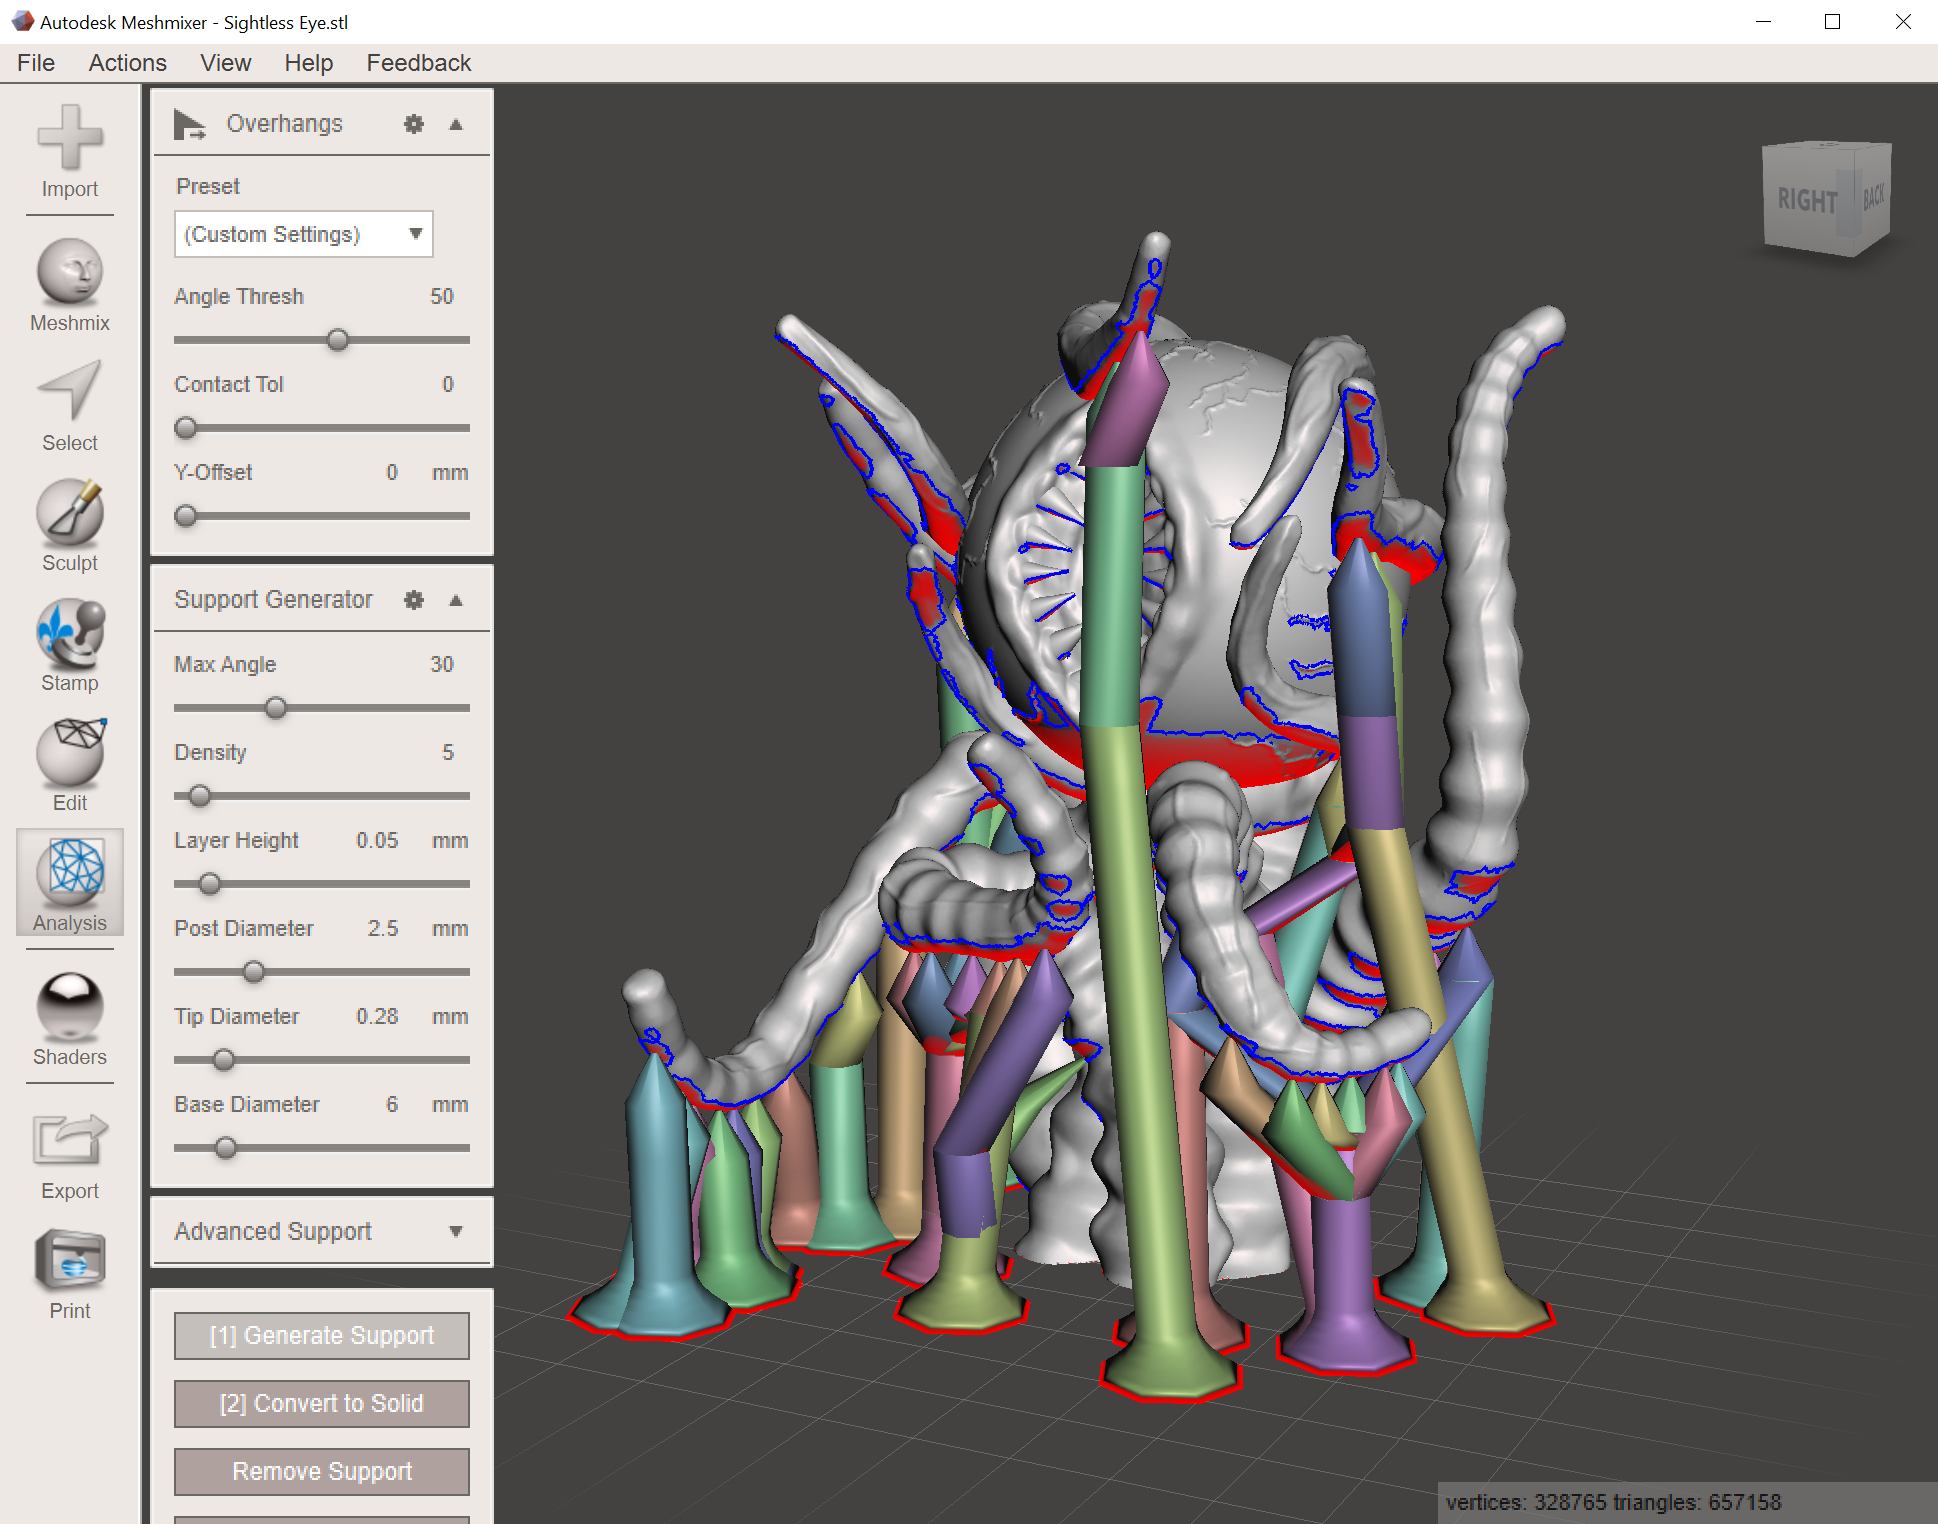Image resolution: width=1938 pixels, height=1524 pixels.
Task: Click the Base Diameter slider handle
Action: point(226,1148)
